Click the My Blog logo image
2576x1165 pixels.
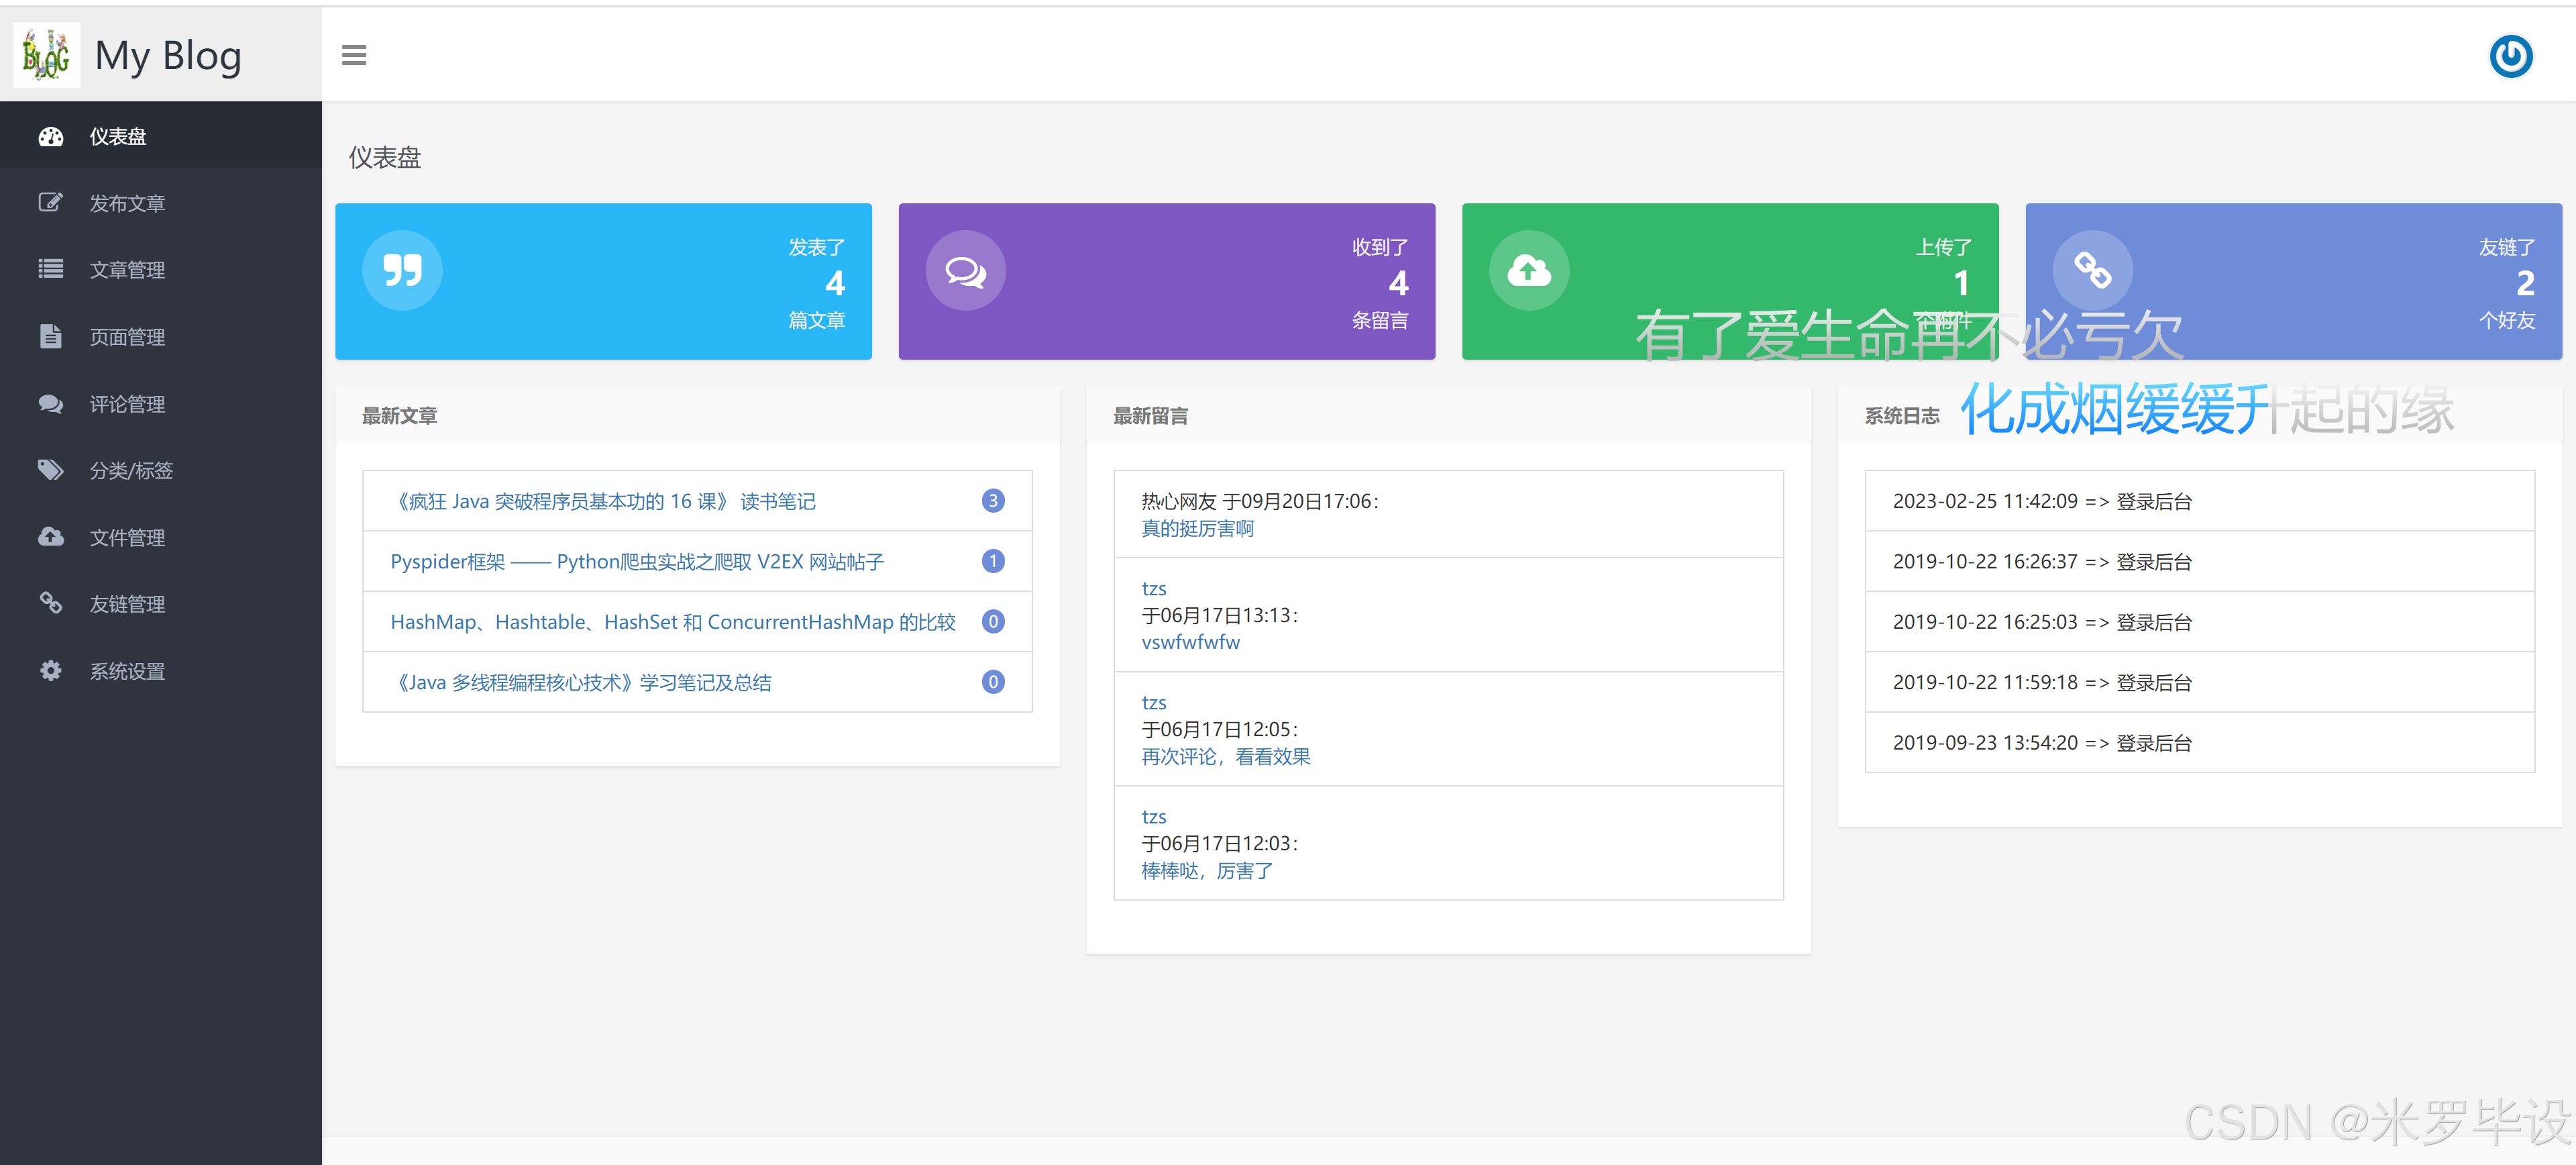(x=46, y=55)
